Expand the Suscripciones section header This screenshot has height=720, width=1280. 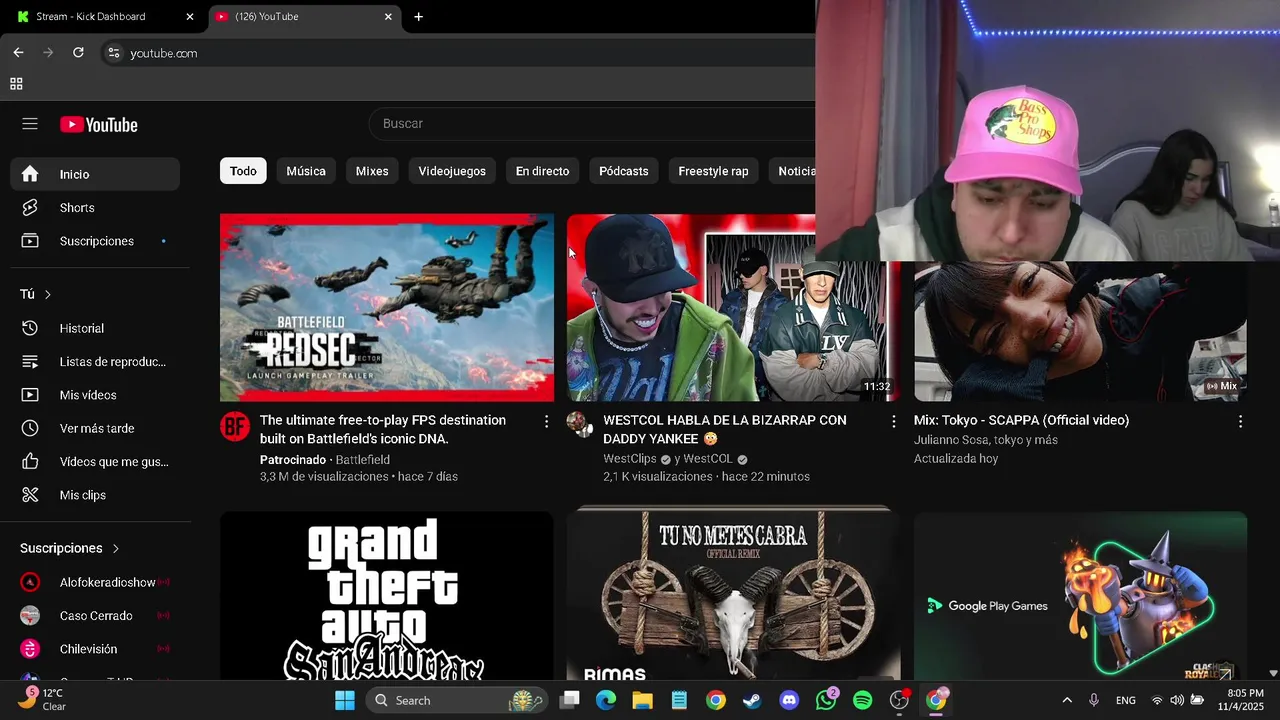70,548
